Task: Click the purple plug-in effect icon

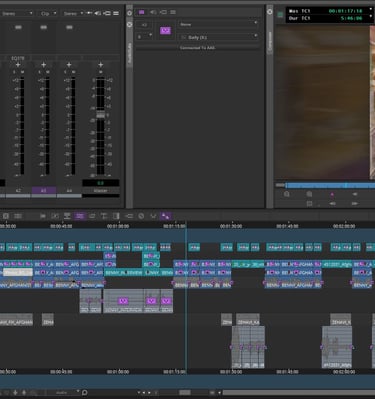Action: 165,31
